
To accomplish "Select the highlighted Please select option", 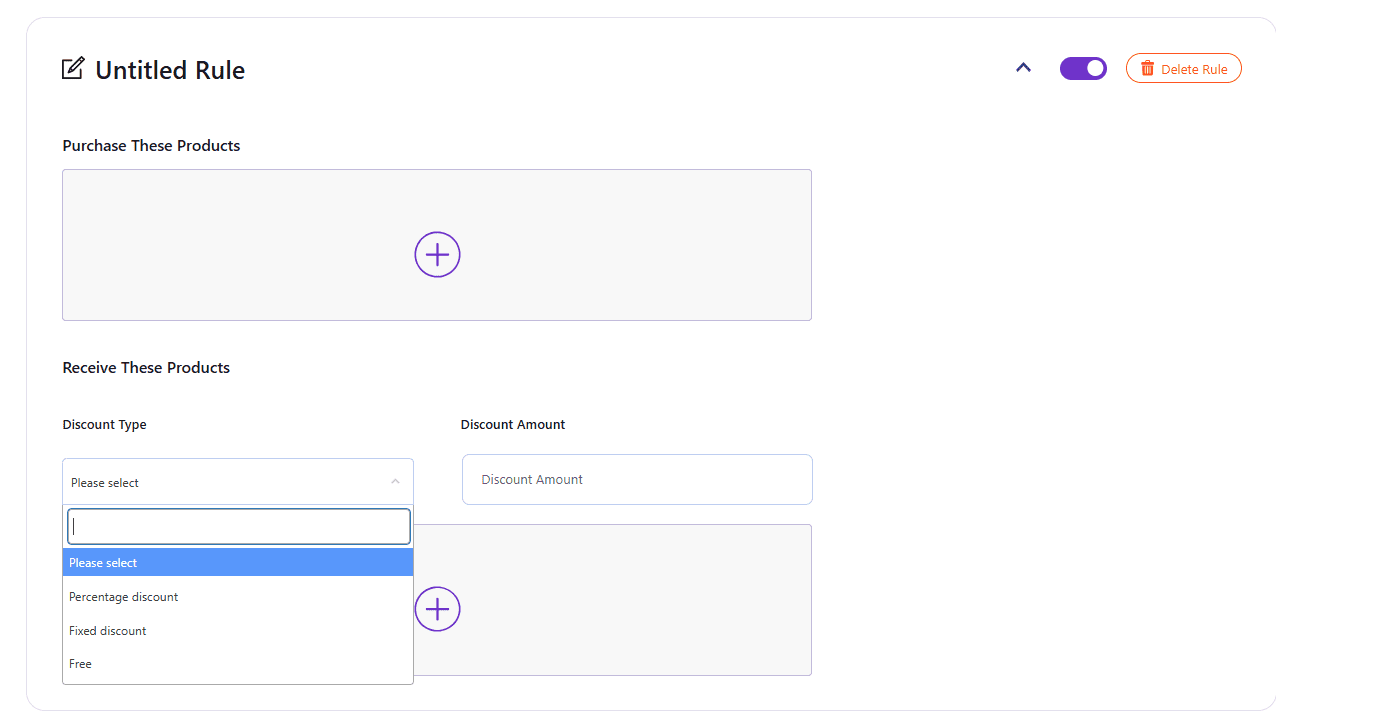I will [x=103, y=562].
